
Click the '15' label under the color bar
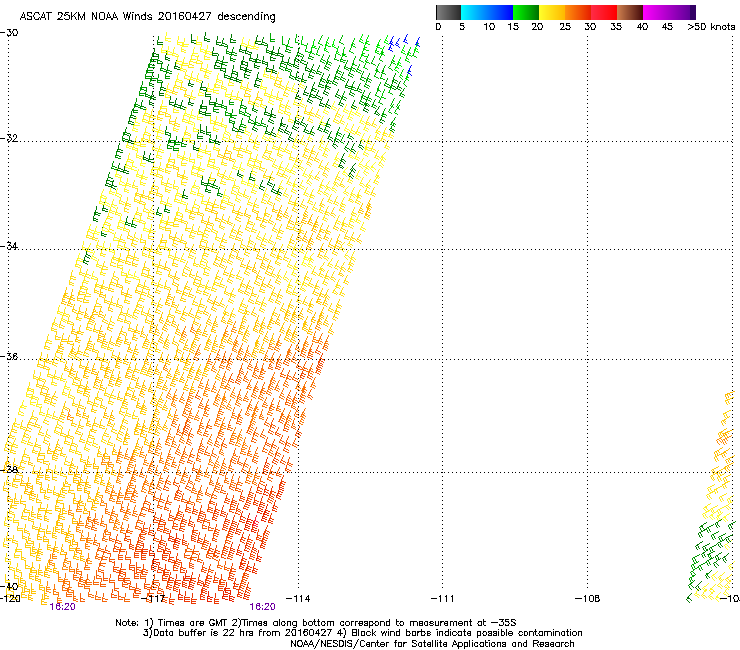513,27
